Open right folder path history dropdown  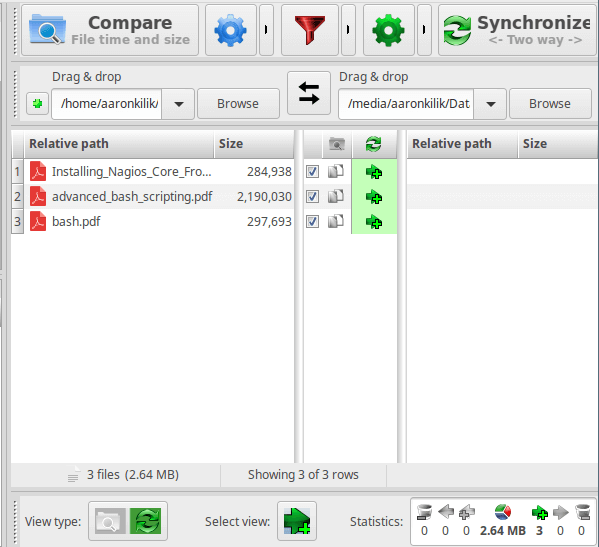tap(491, 104)
